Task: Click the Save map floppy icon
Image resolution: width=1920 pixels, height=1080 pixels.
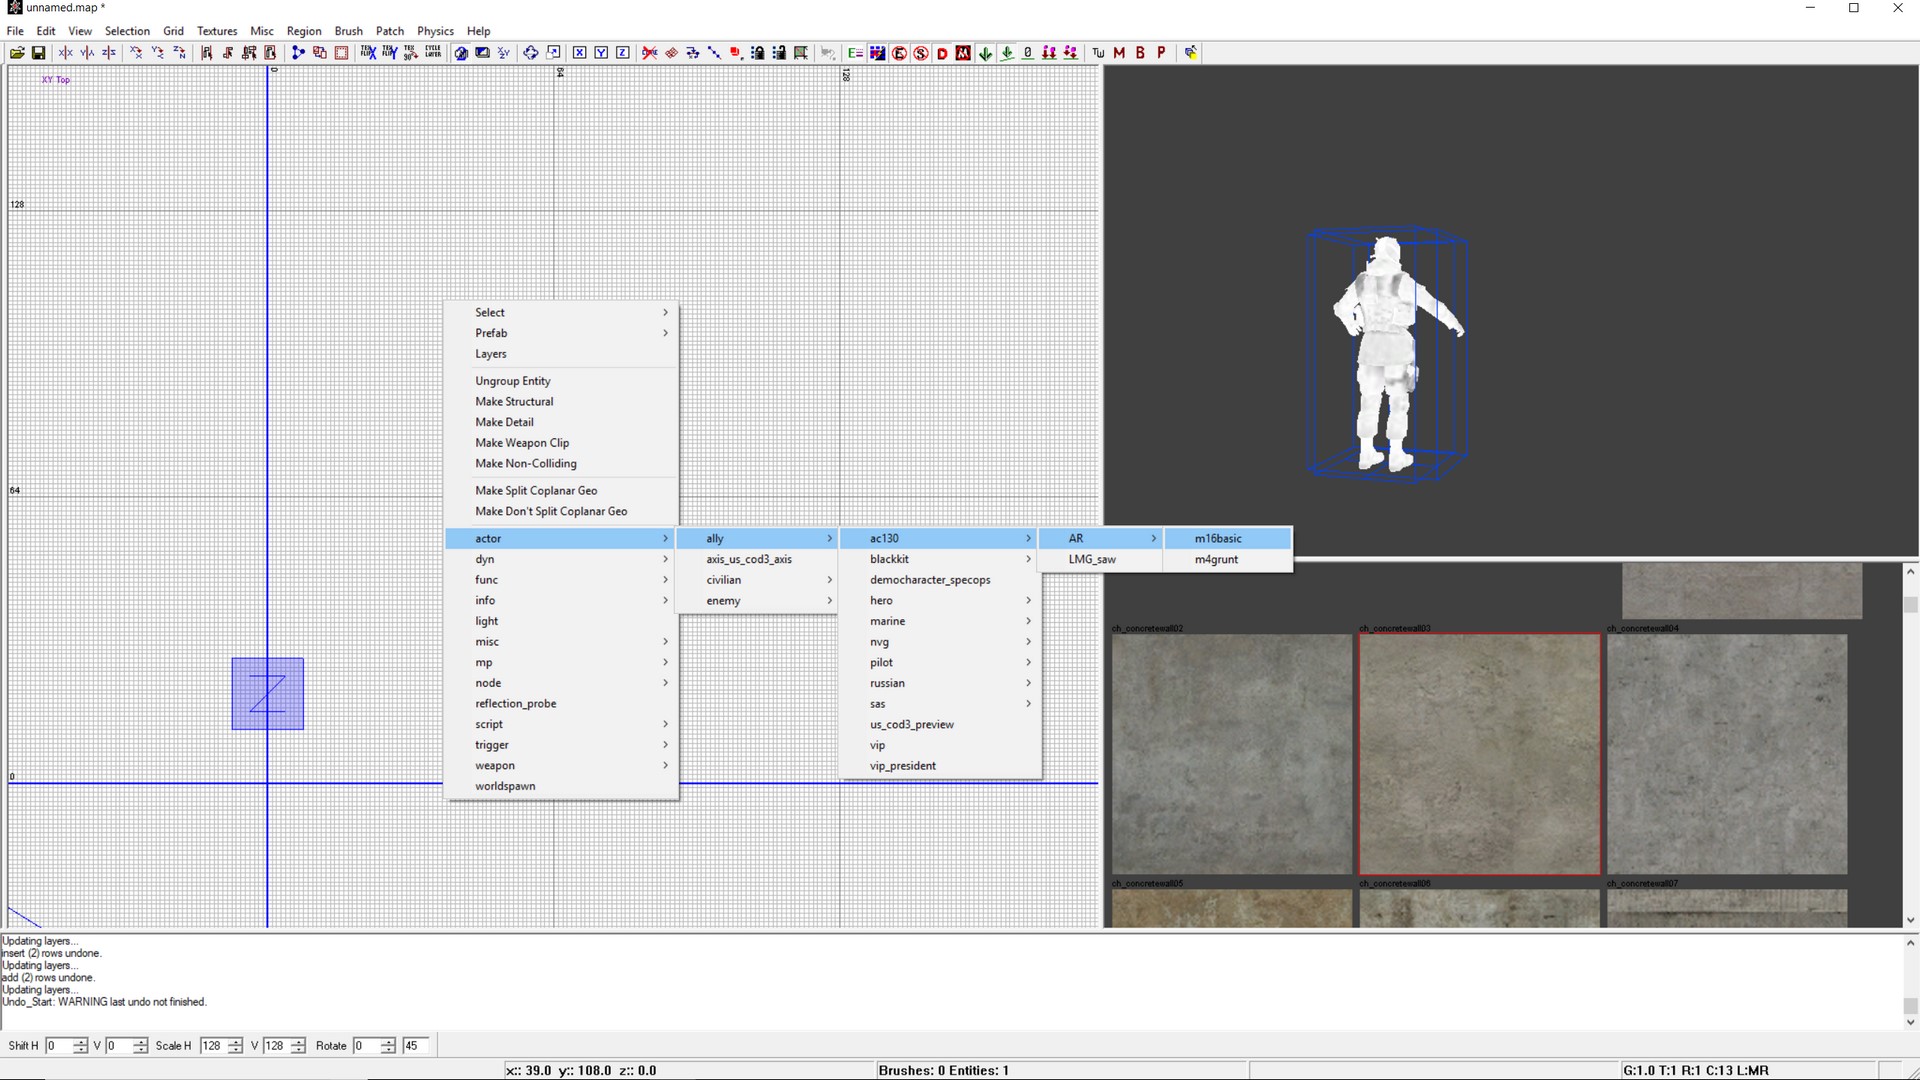Action: [39, 53]
